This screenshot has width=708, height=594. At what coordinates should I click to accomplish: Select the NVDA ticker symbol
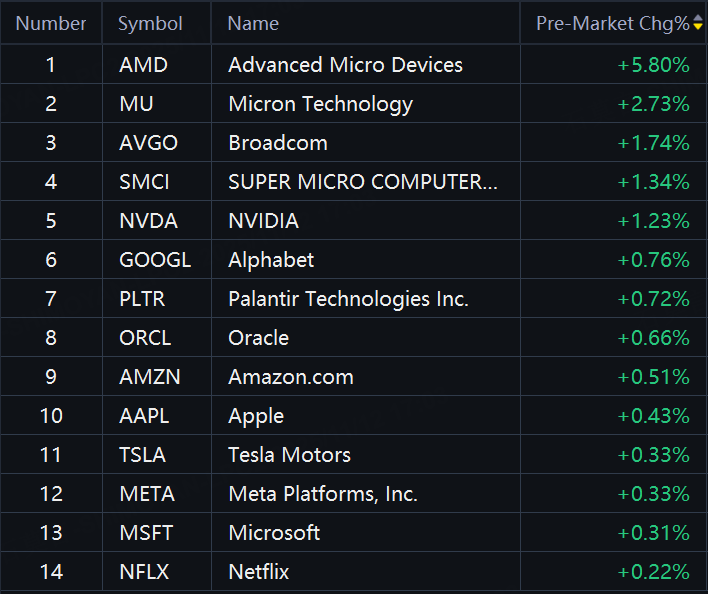tap(146, 221)
